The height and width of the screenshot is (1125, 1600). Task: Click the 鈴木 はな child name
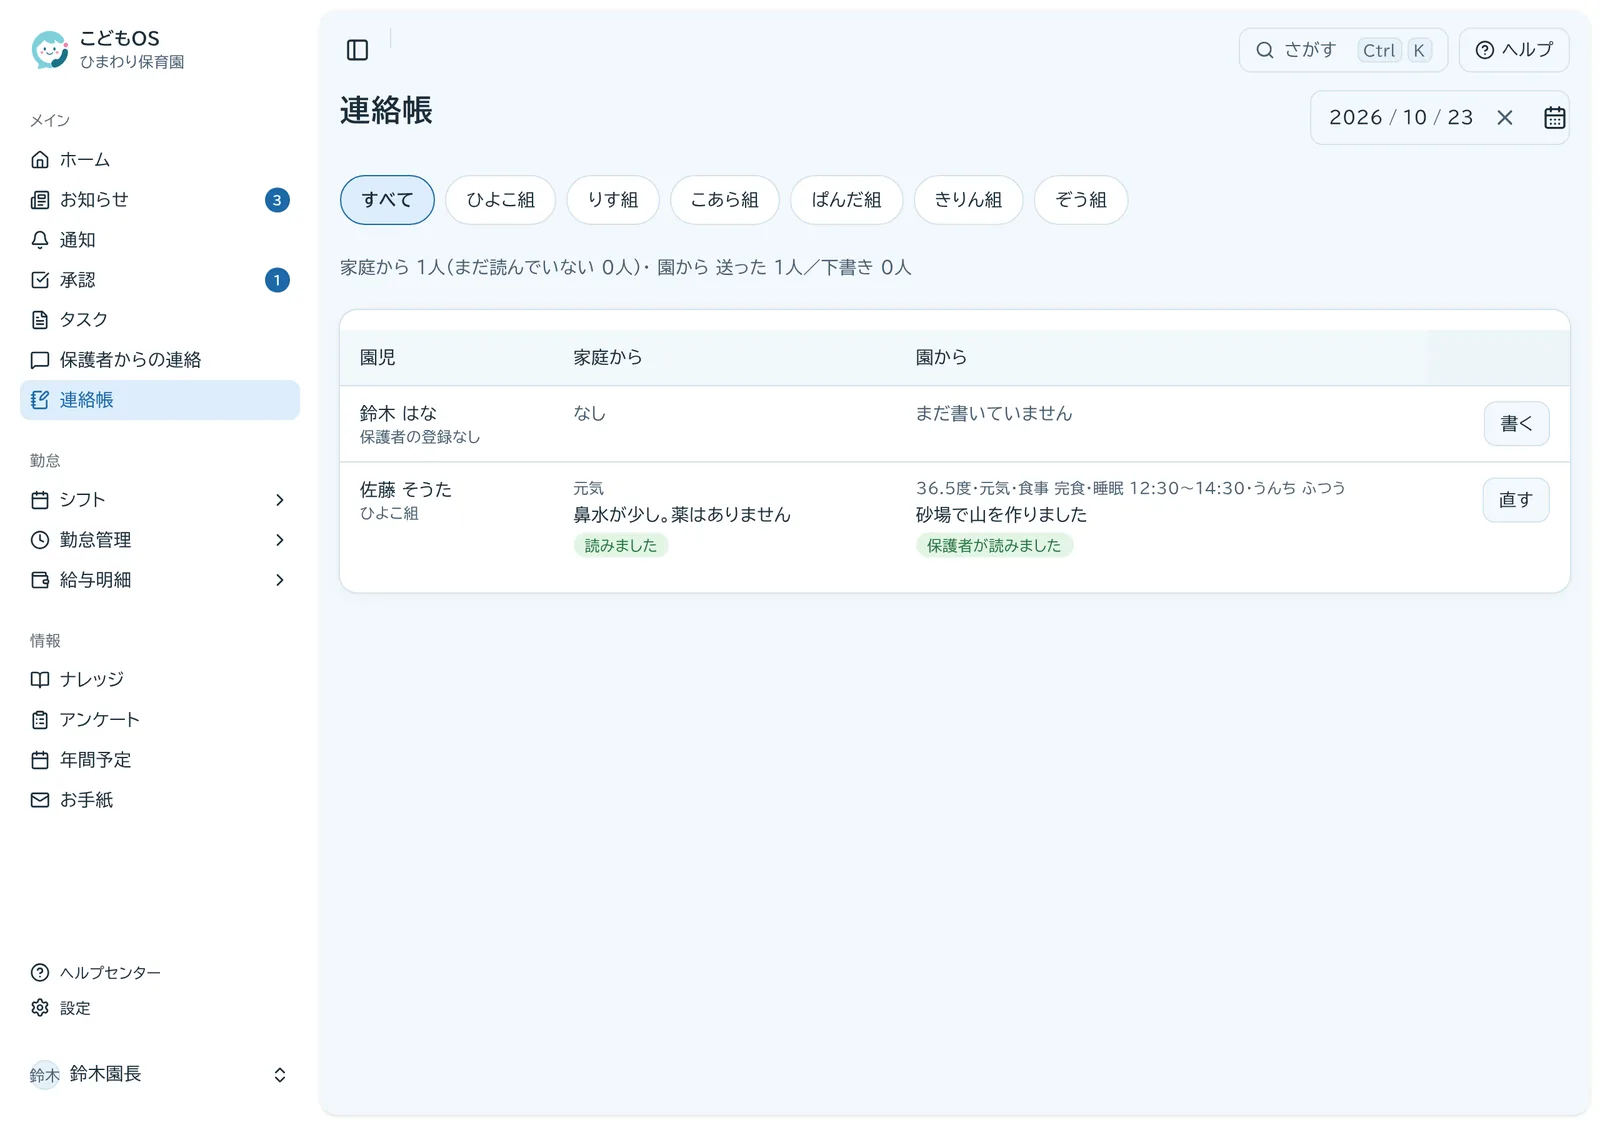(398, 413)
